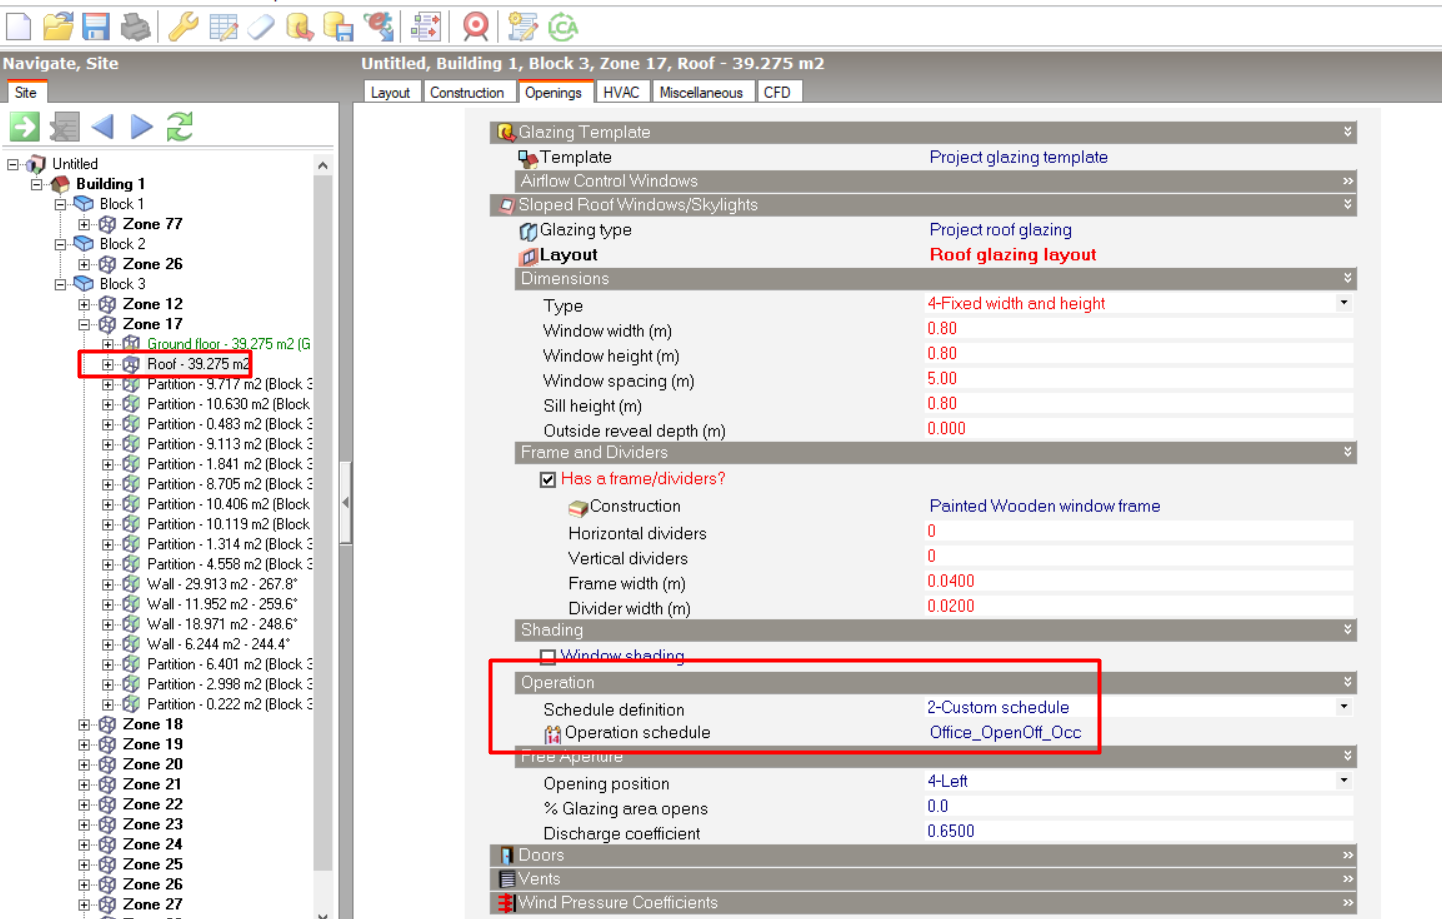Select 'Roof - 39.275 m2' in tree

tap(198, 364)
